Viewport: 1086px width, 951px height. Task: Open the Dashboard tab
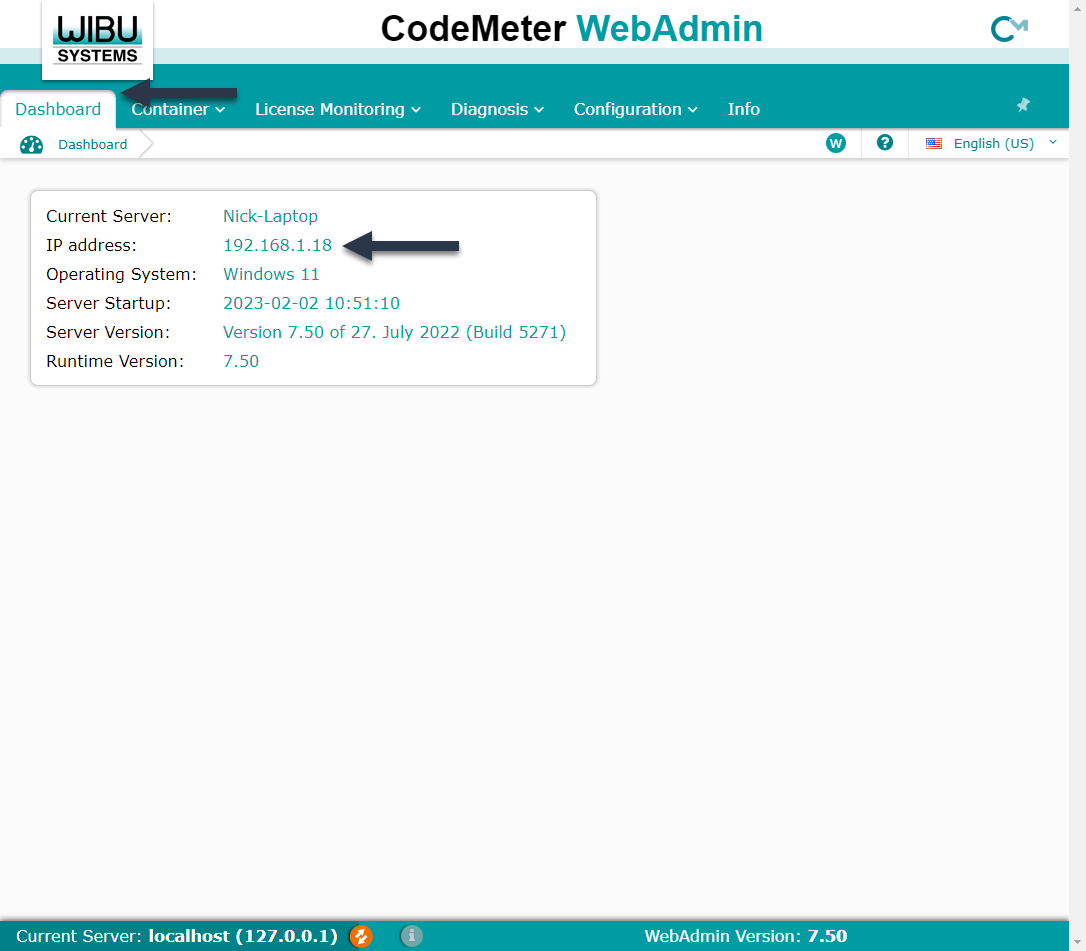point(58,109)
